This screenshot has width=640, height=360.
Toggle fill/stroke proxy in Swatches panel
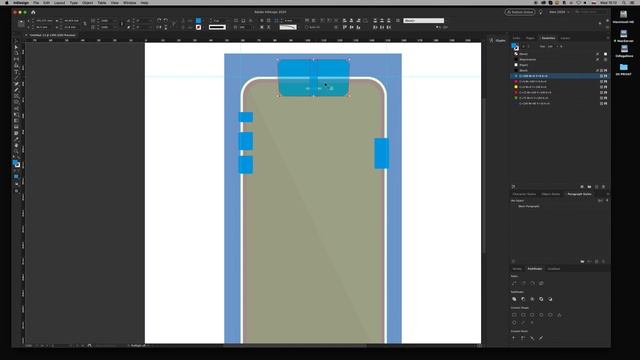coord(515,47)
